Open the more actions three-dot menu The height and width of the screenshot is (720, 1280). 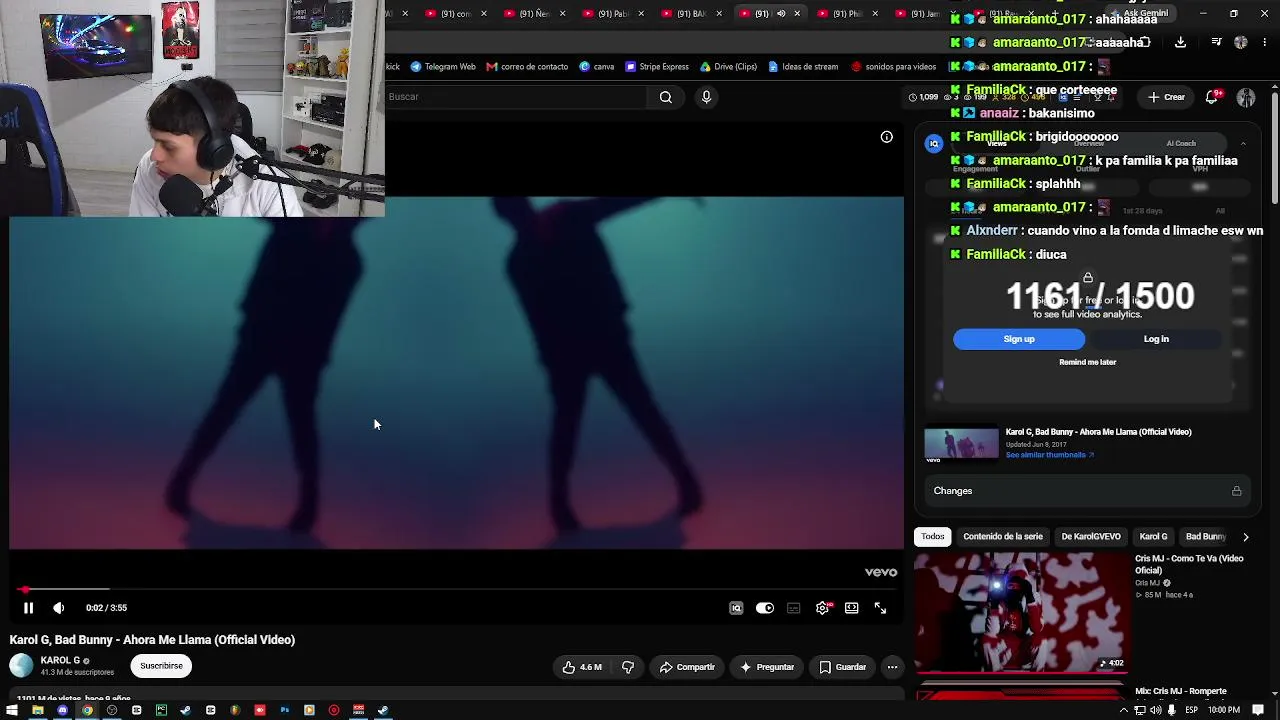892,667
